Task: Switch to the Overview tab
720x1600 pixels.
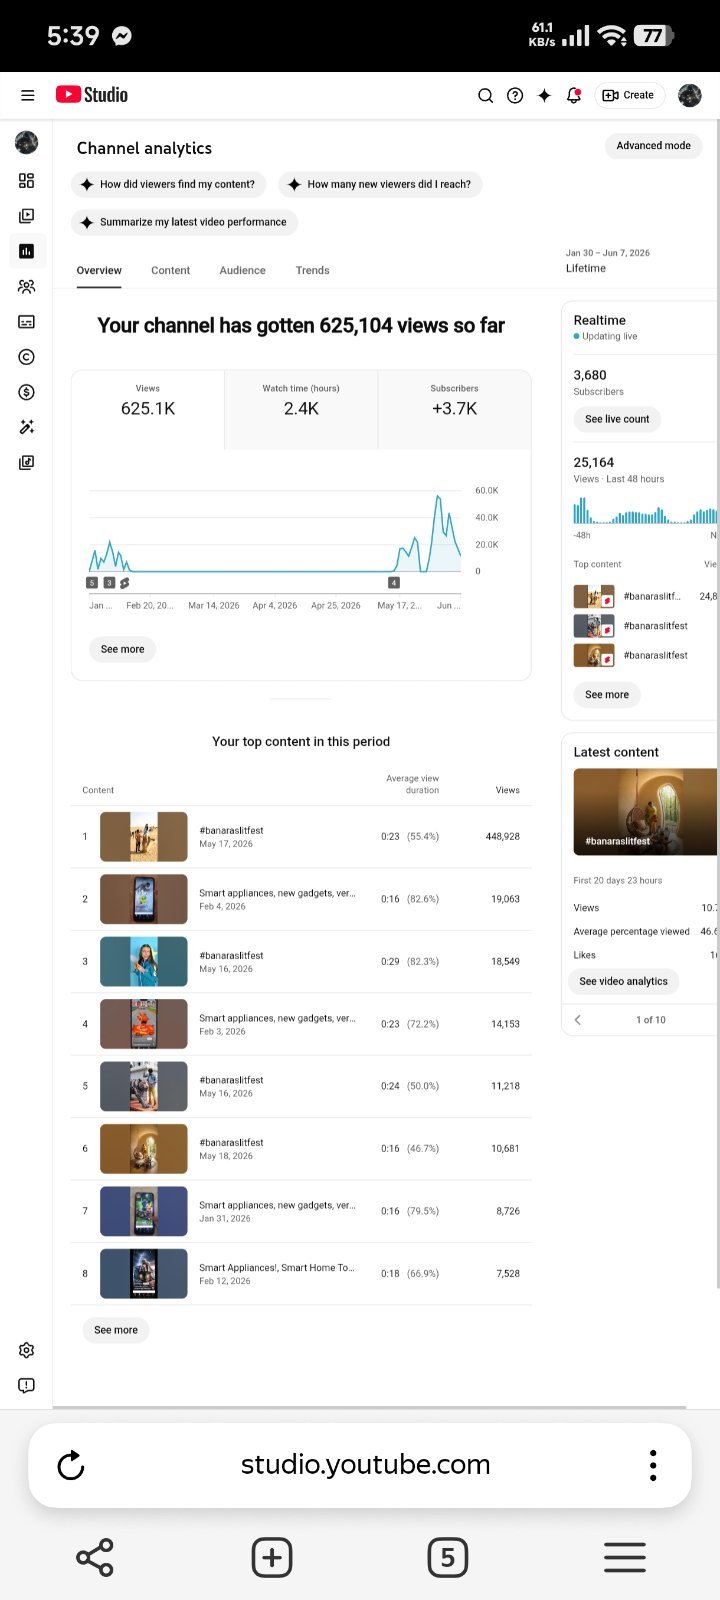Action: (x=99, y=270)
